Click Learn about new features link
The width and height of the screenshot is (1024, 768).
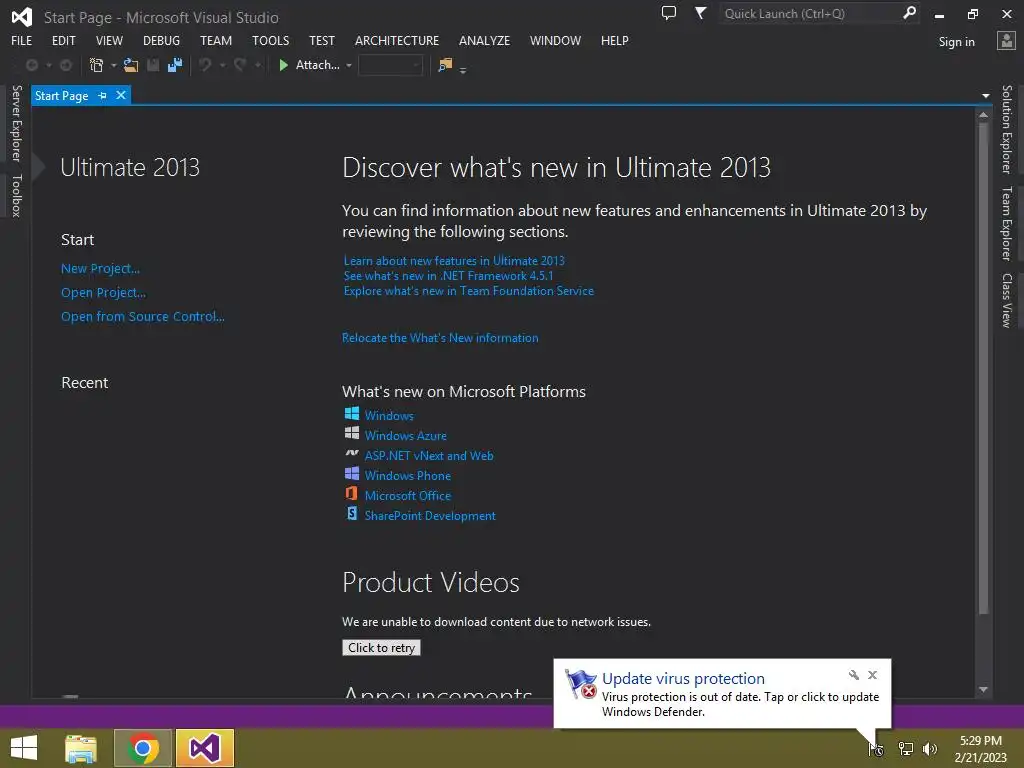click(454, 261)
